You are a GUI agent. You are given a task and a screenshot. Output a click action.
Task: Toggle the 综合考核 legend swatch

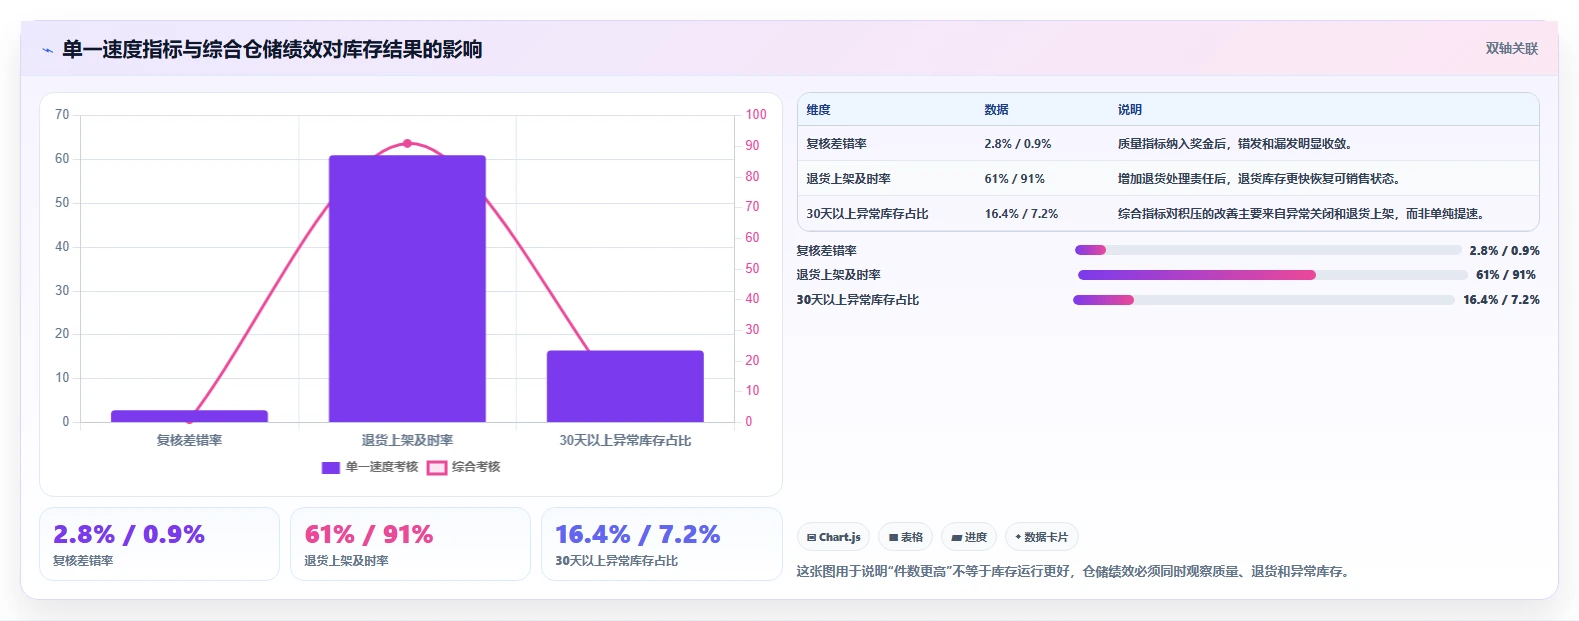pyautogui.click(x=437, y=467)
